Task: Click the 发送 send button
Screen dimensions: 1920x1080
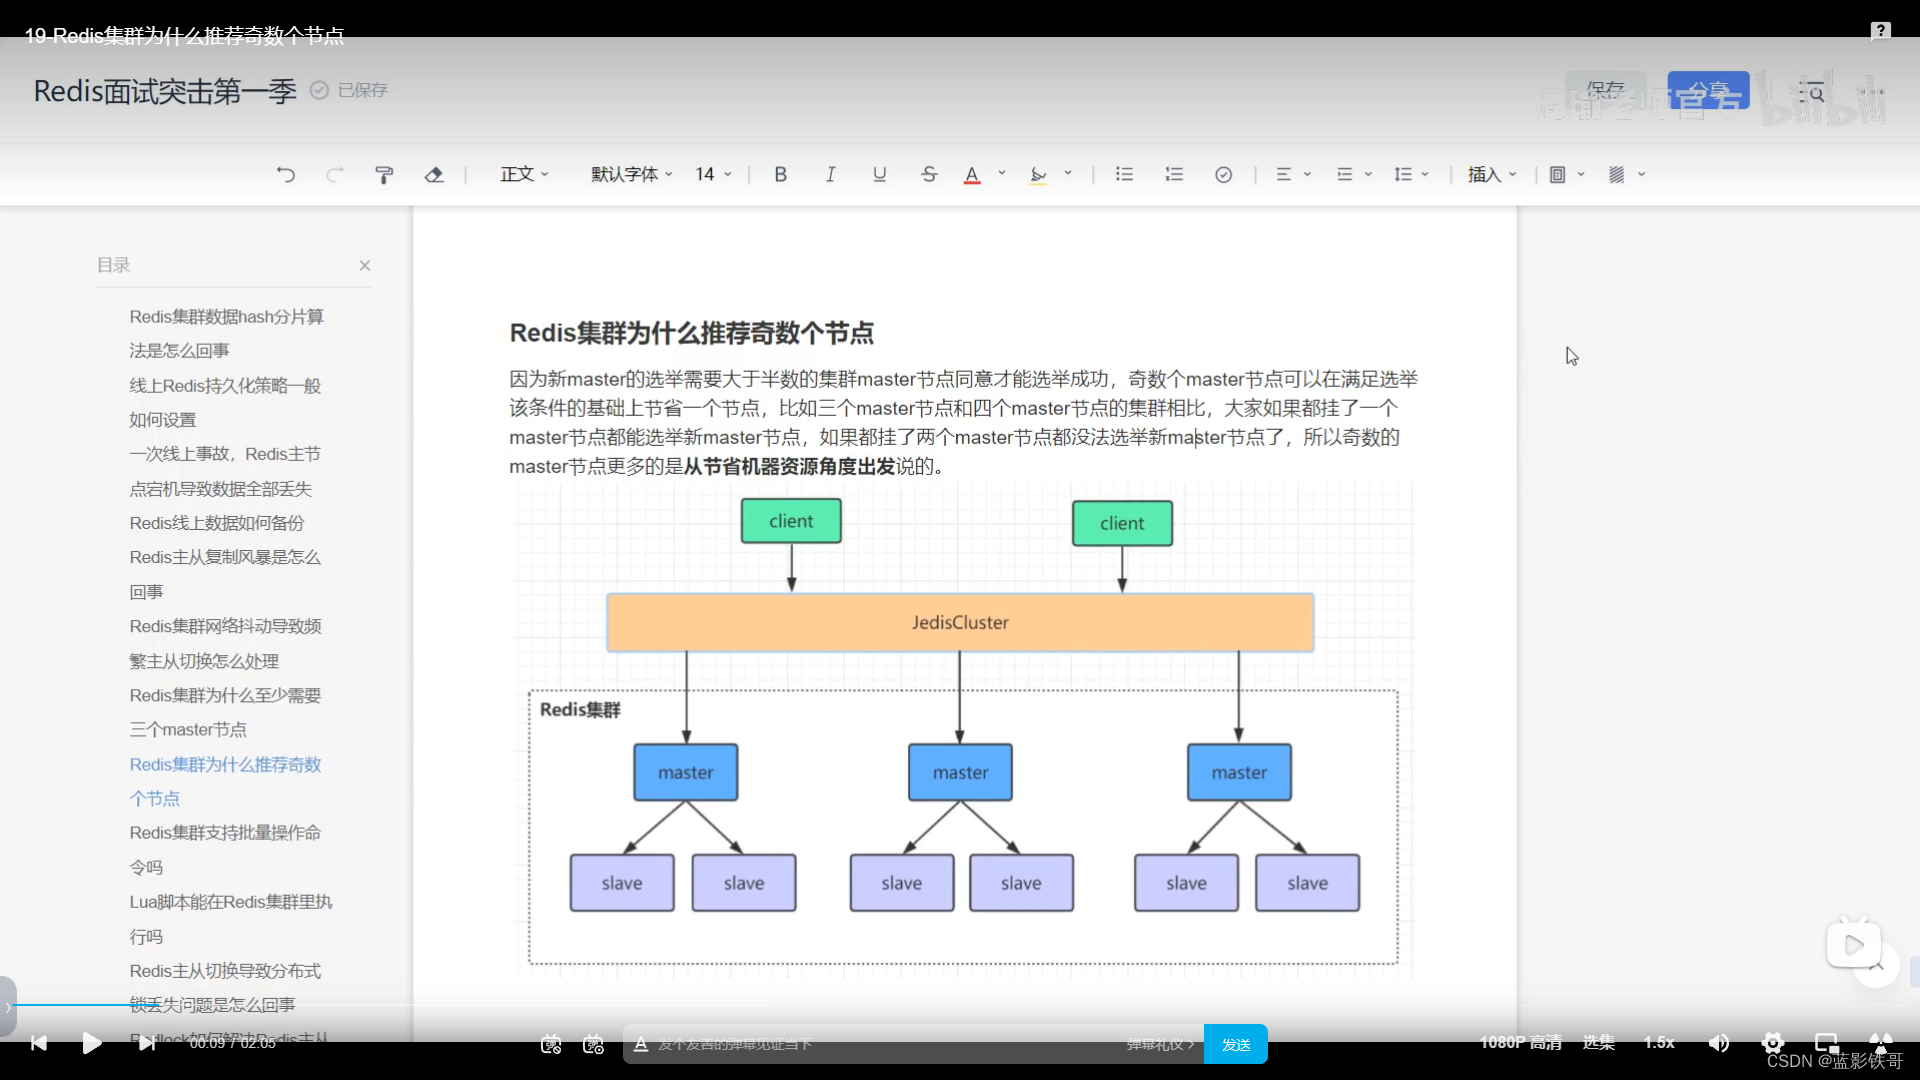Action: 1236,1044
